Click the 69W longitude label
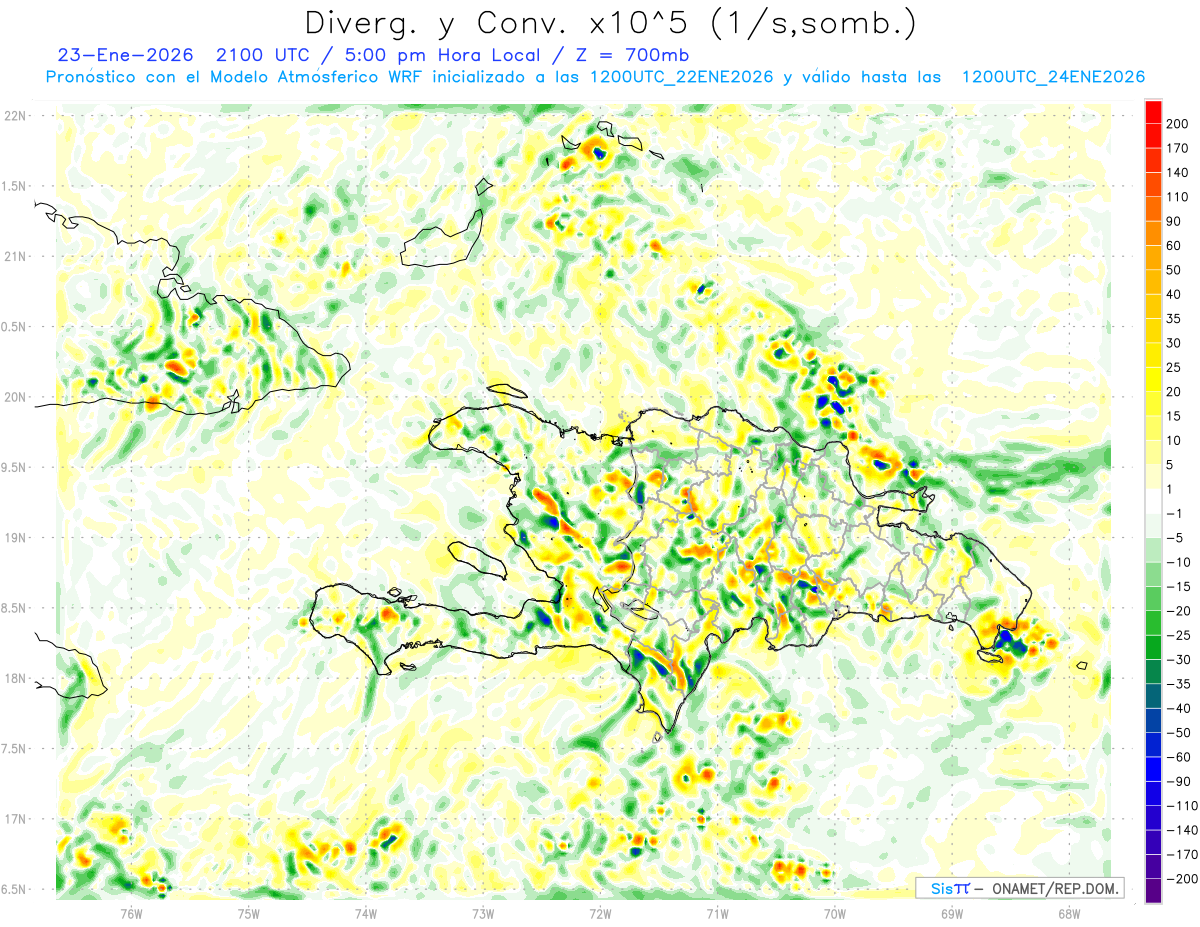This screenshot has height=927, width=1200. (951, 912)
